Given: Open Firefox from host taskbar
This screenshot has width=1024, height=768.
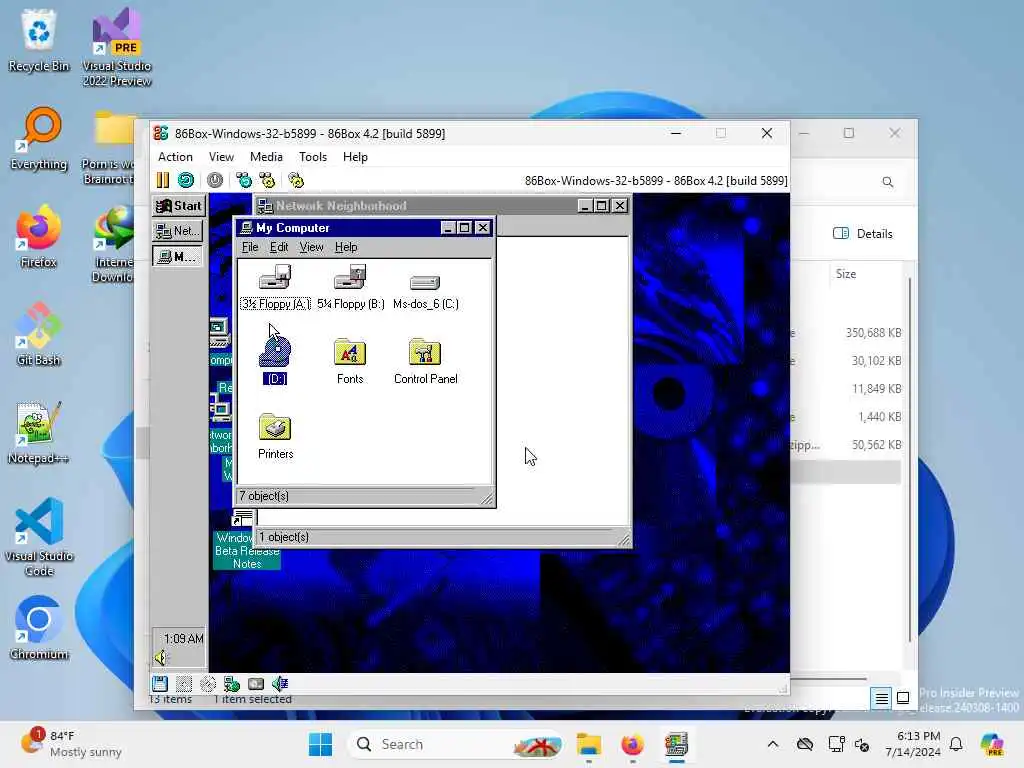Looking at the screenshot, I should tap(632, 744).
